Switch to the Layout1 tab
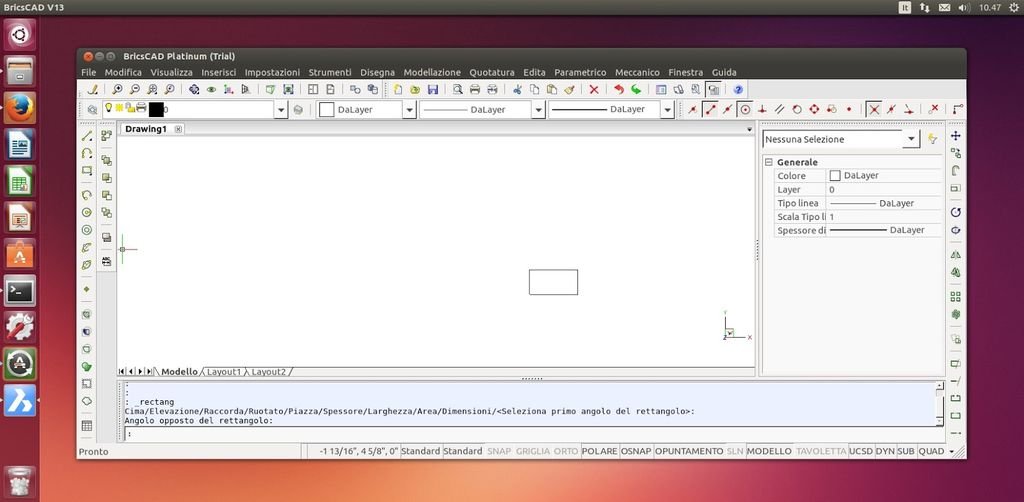 [224, 371]
